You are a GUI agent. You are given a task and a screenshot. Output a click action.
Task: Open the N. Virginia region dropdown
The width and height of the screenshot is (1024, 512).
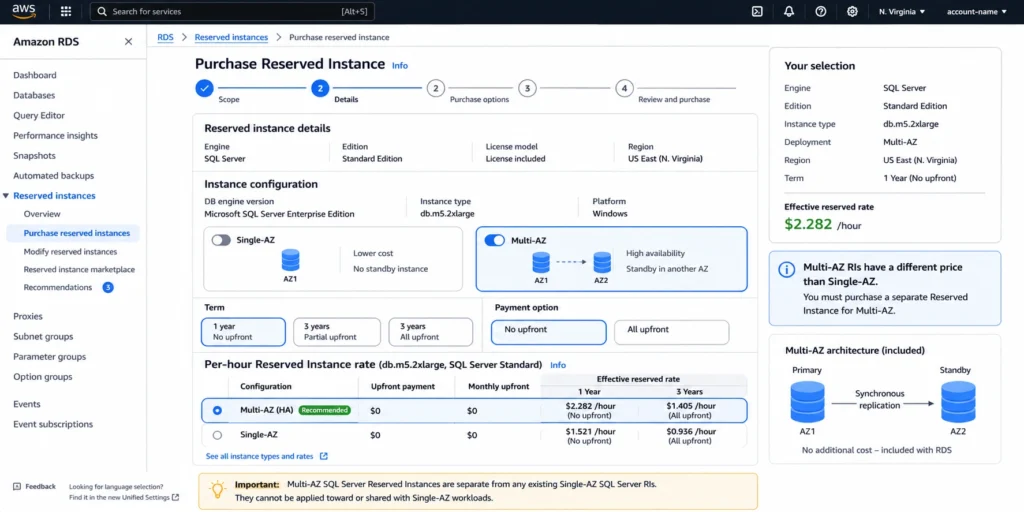[902, 12]
